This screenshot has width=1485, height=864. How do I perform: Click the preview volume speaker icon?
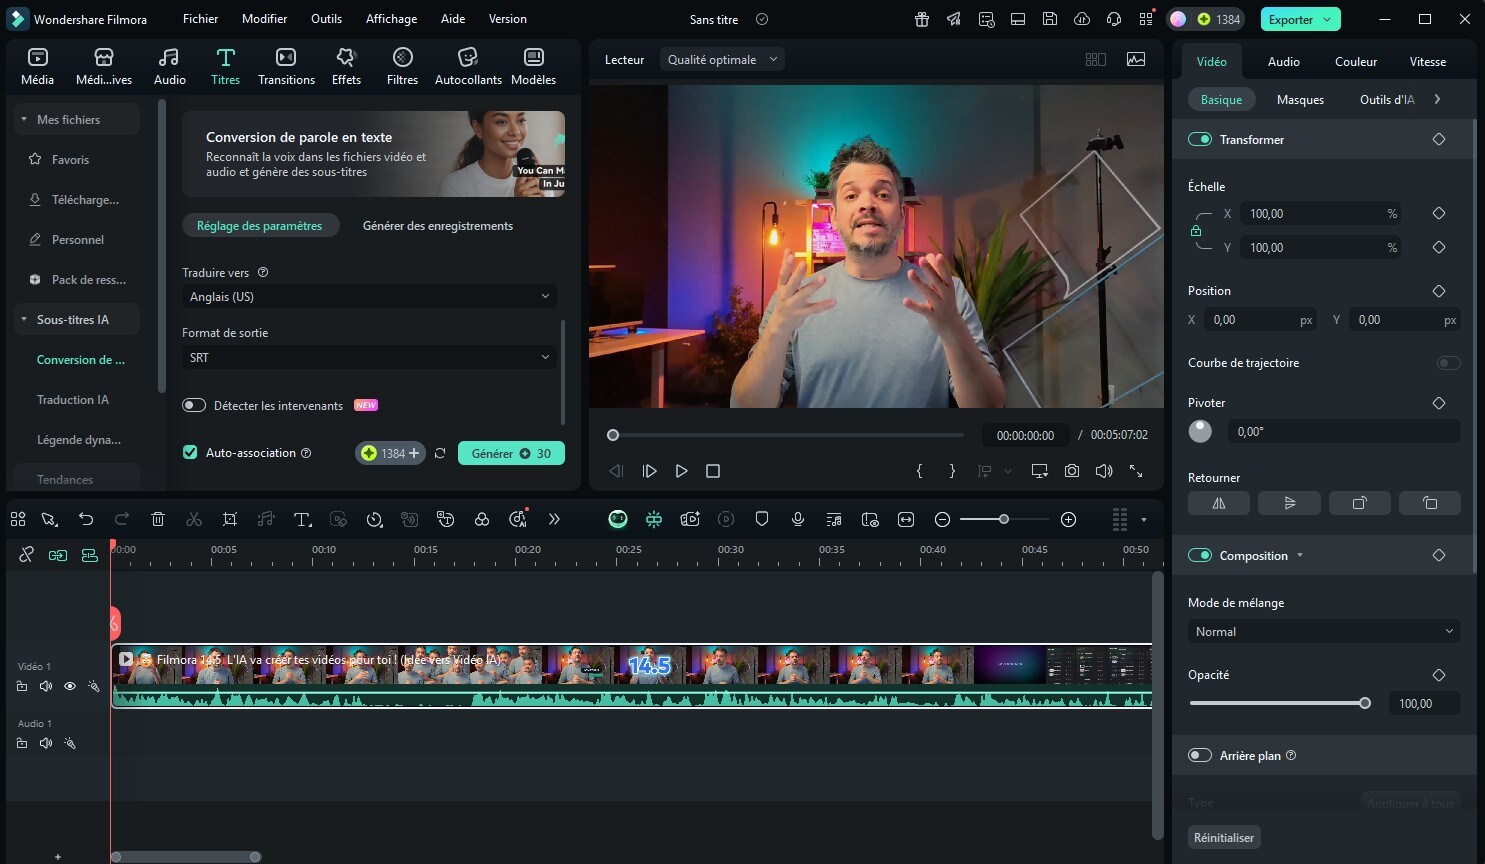click(1104, 470)
